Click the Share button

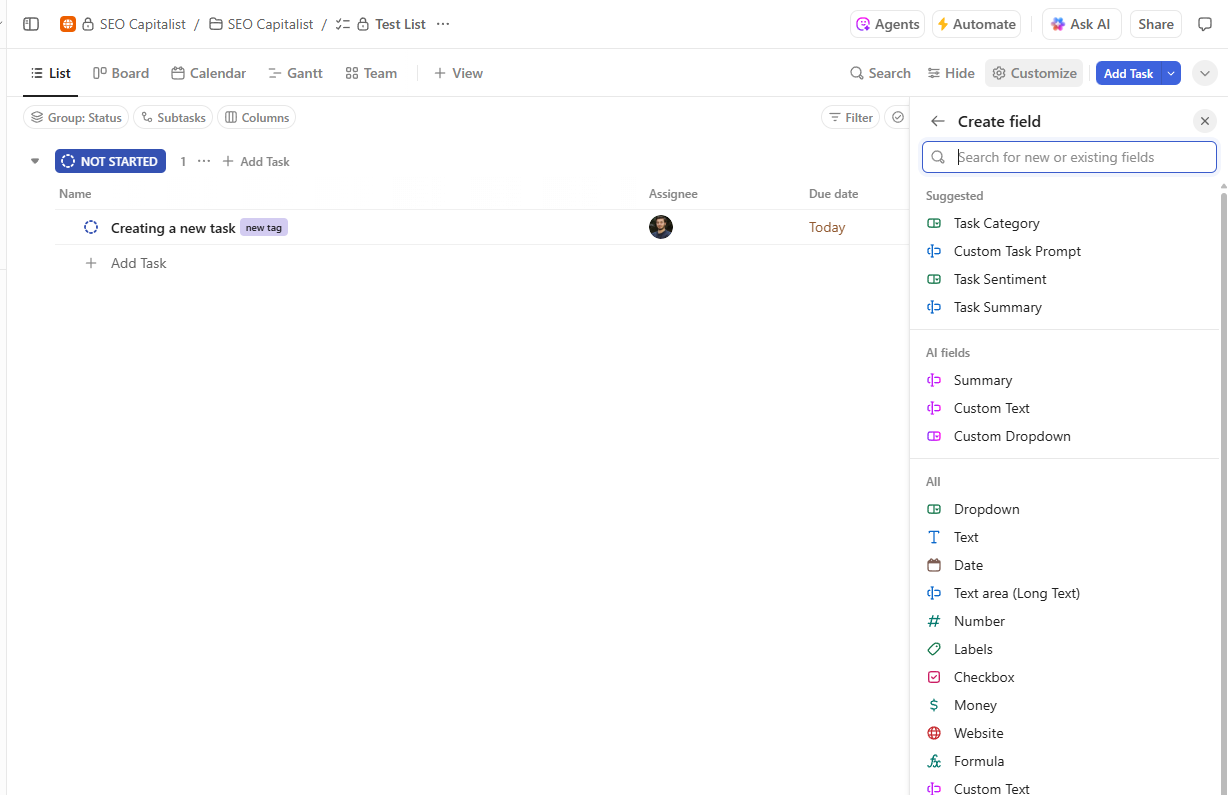pyautogui.click(x=1156, y=23)
